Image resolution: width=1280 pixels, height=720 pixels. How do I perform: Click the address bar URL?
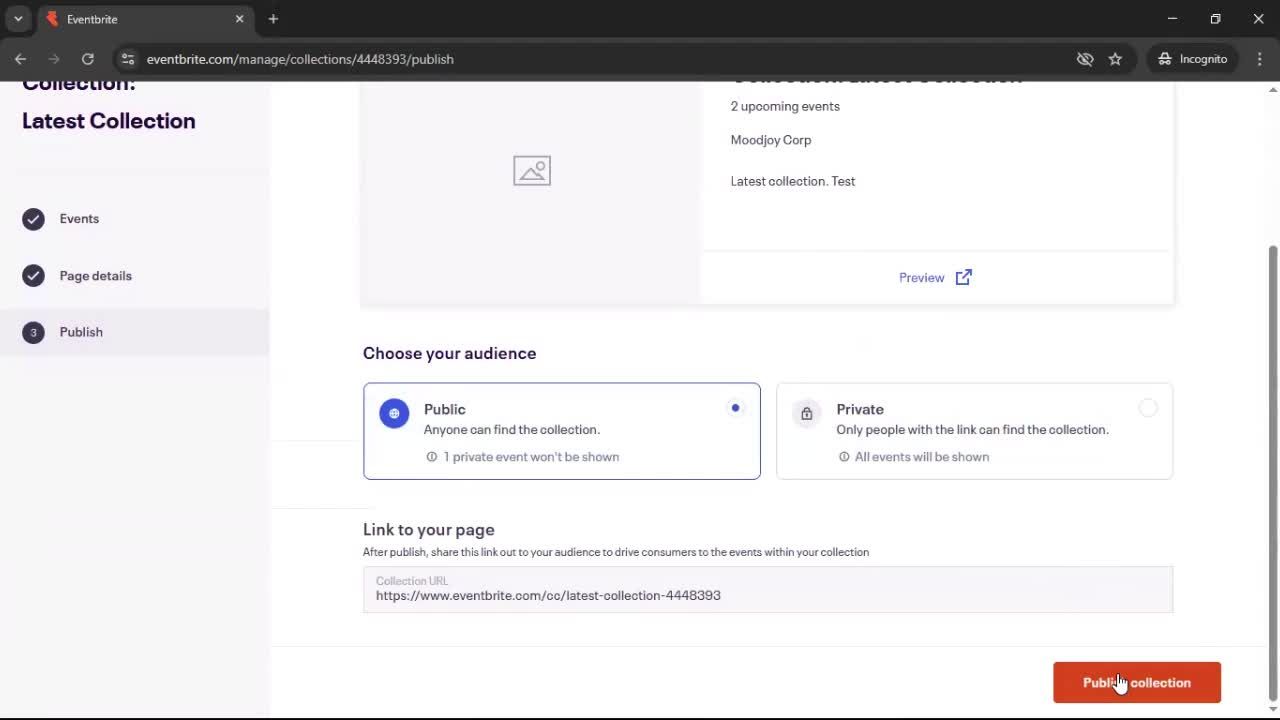[x=300, y=59]
